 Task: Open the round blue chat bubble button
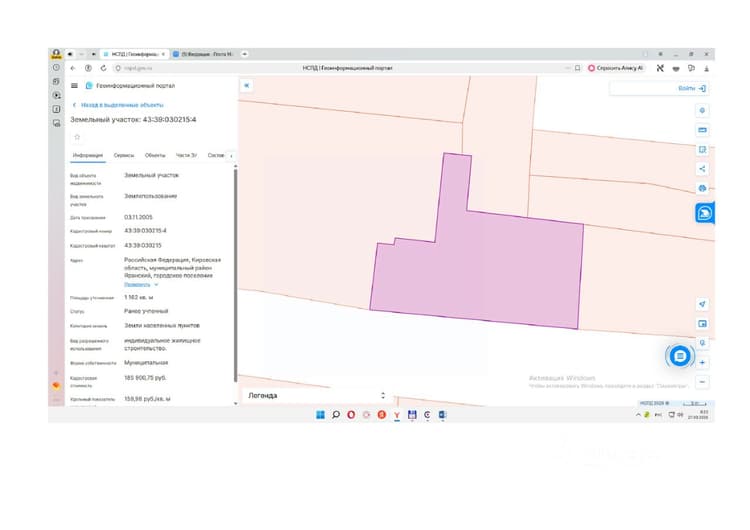(x=679, y=356)
